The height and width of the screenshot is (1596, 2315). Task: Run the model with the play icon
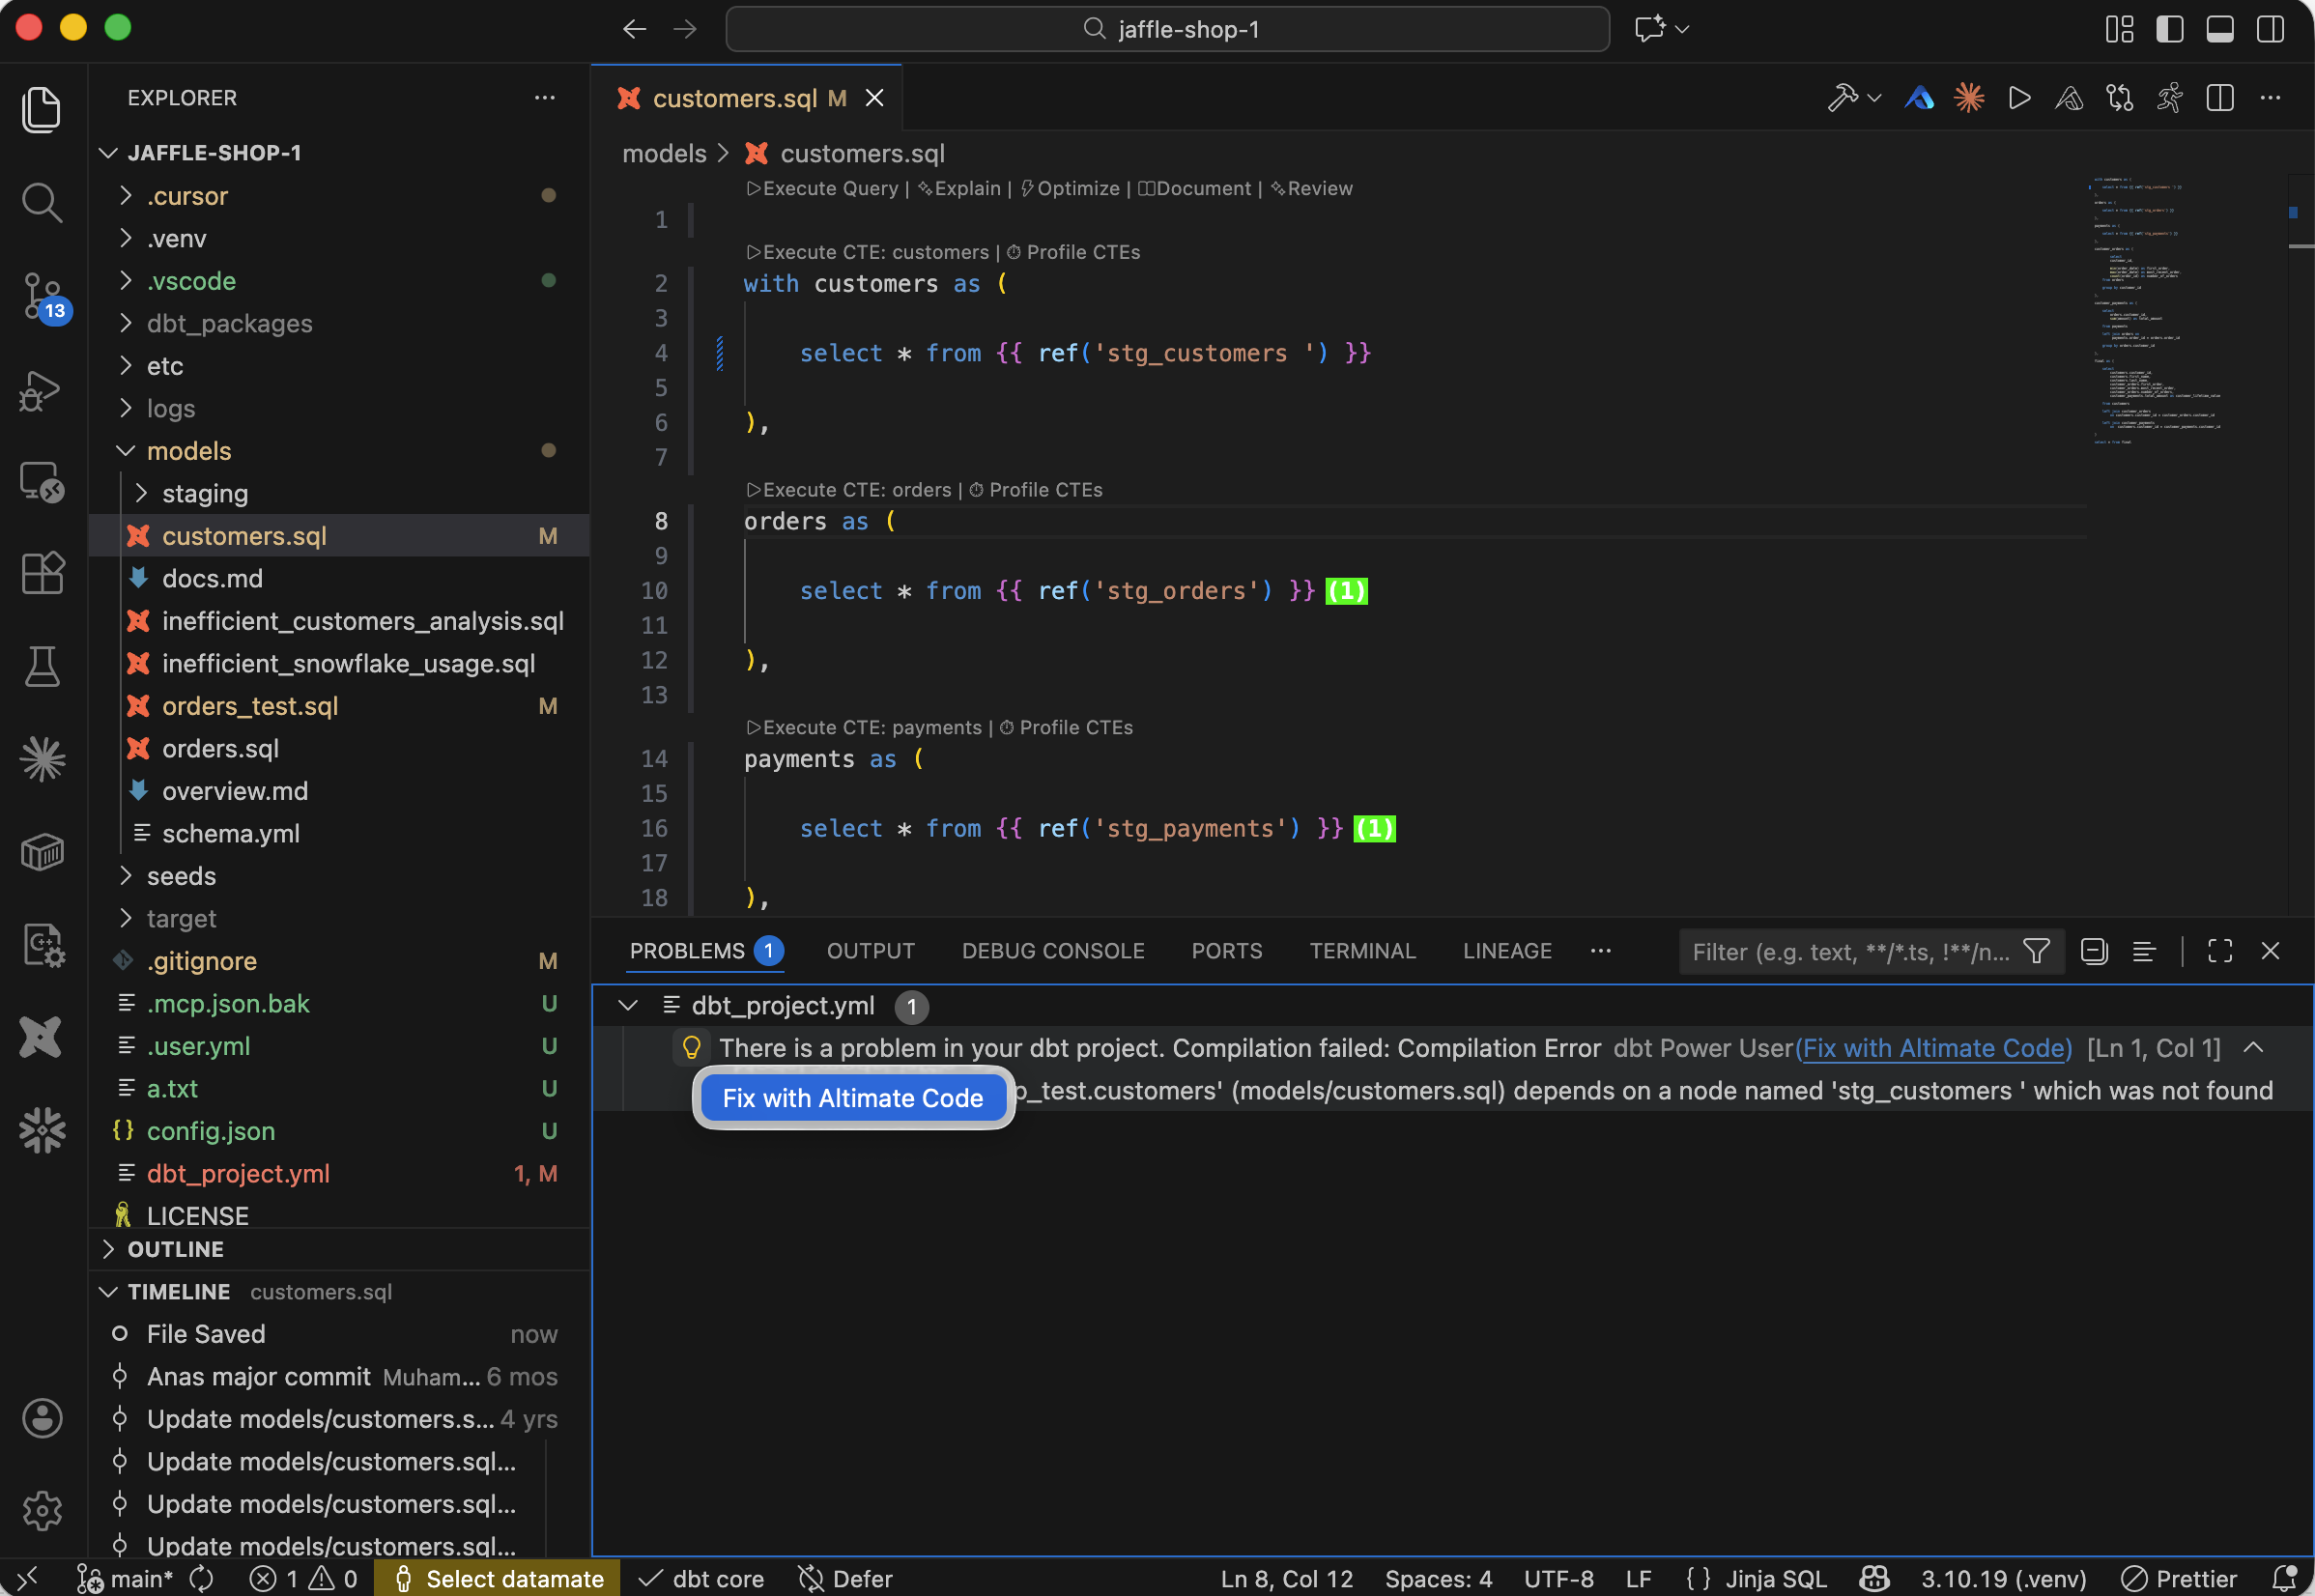point(2019,98)
